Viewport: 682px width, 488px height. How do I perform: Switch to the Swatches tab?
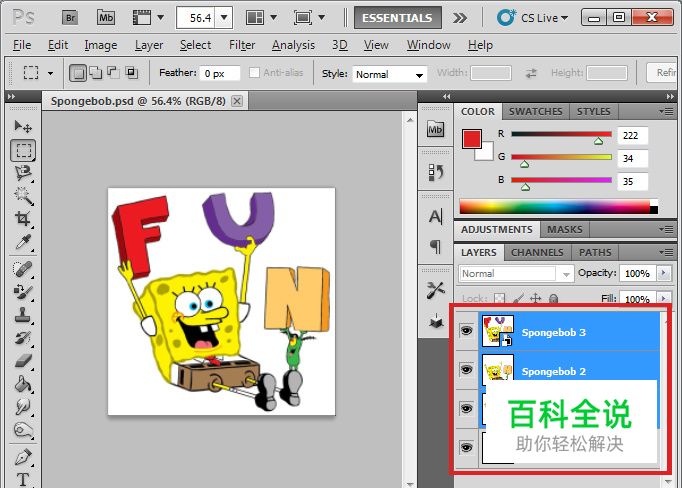[x=536, y=111]
